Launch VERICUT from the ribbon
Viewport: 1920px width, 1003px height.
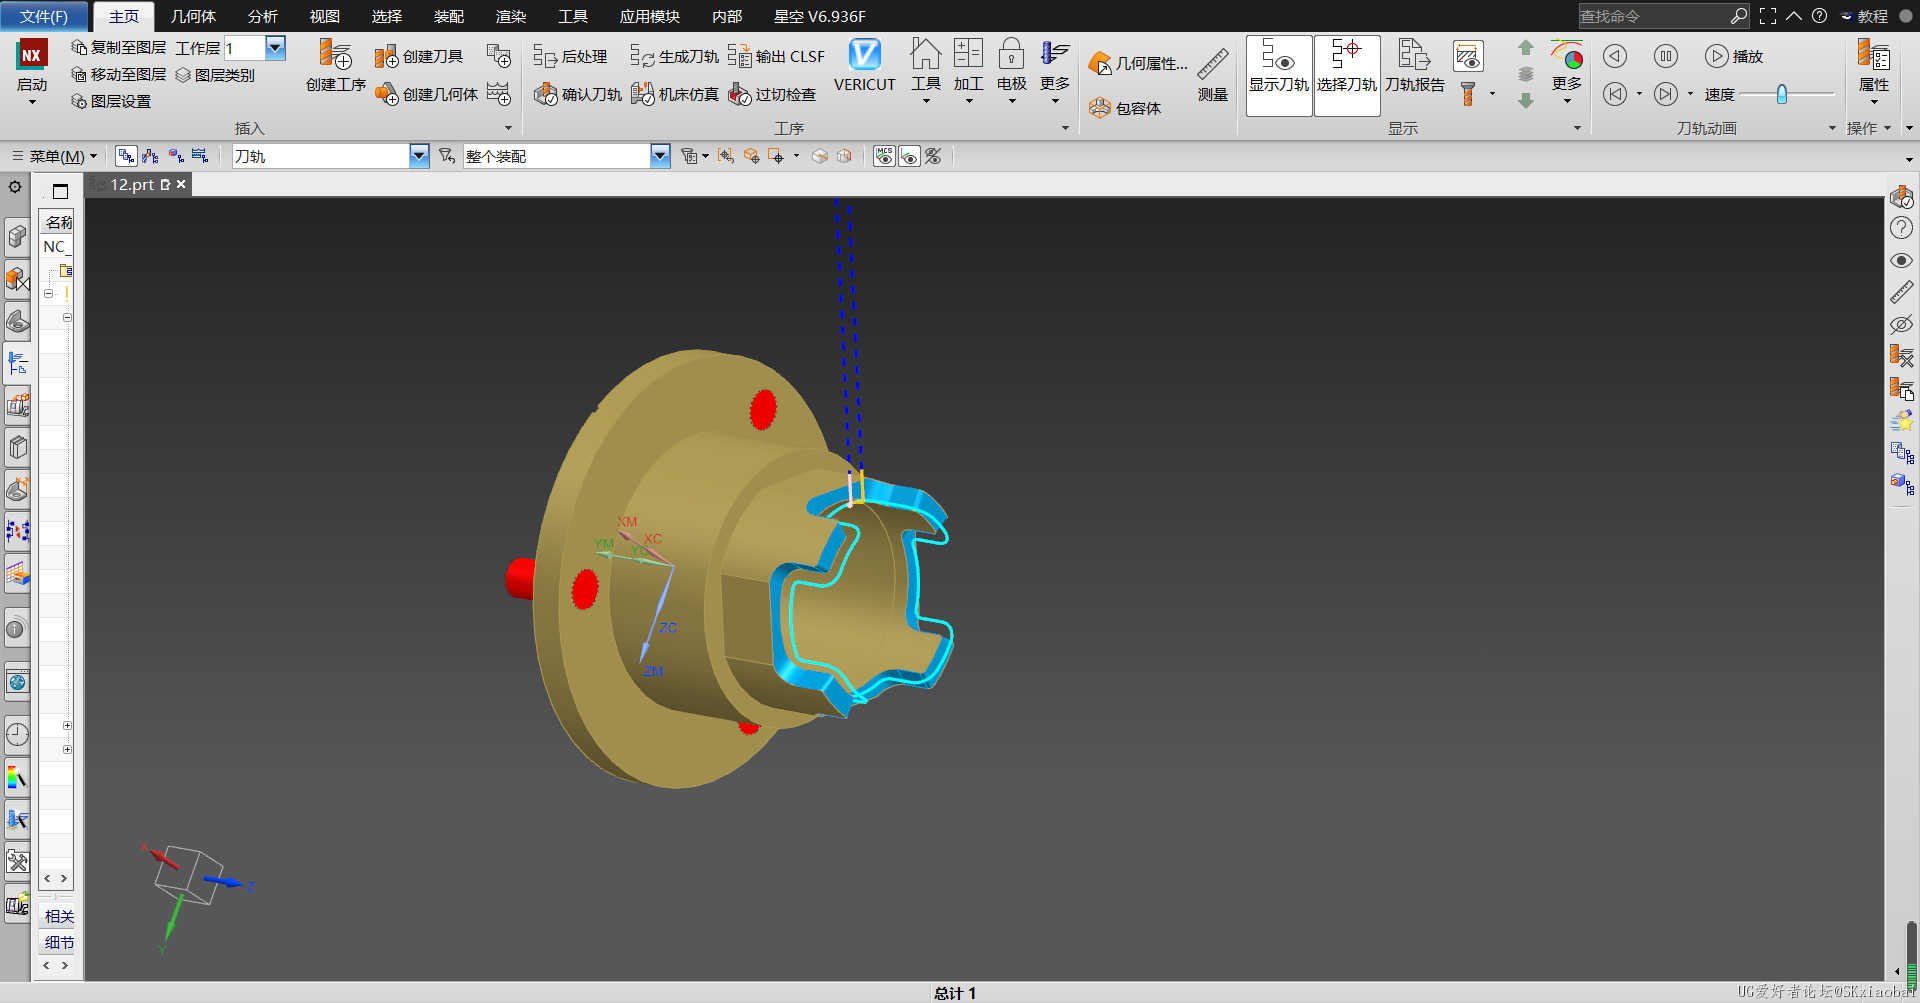[x=865, y=66]
